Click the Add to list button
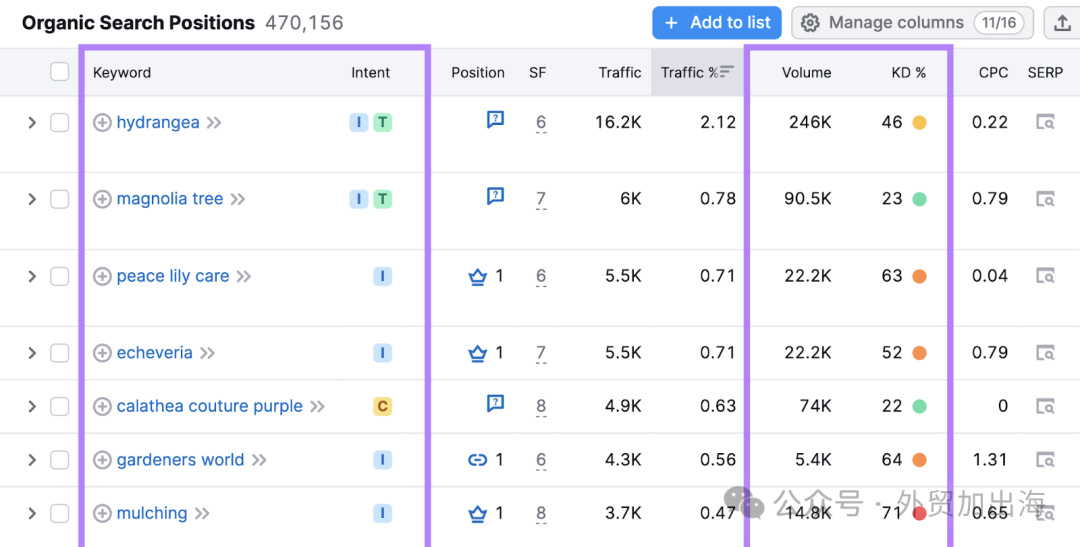 717,23
